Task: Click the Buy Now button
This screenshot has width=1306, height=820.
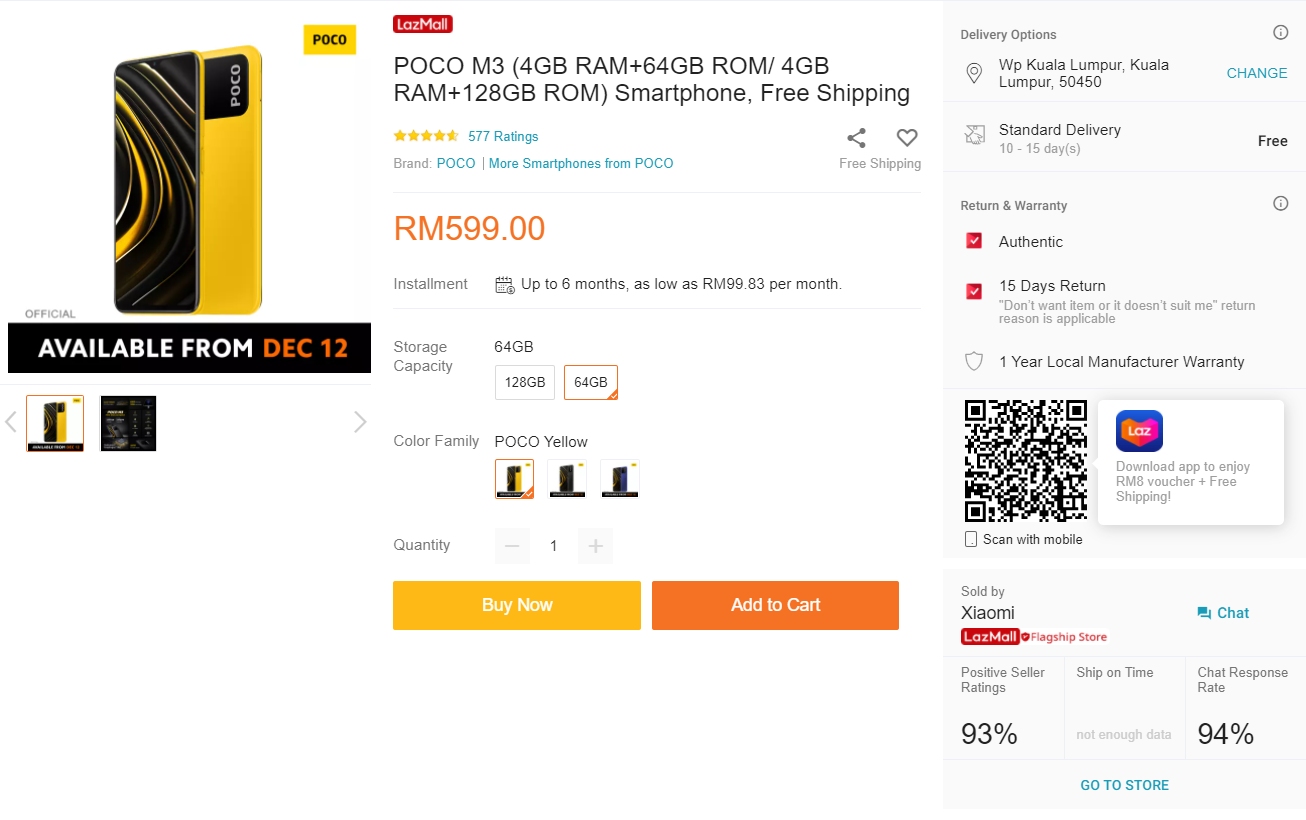Action: pyautogui.click(x=516, y=605)
